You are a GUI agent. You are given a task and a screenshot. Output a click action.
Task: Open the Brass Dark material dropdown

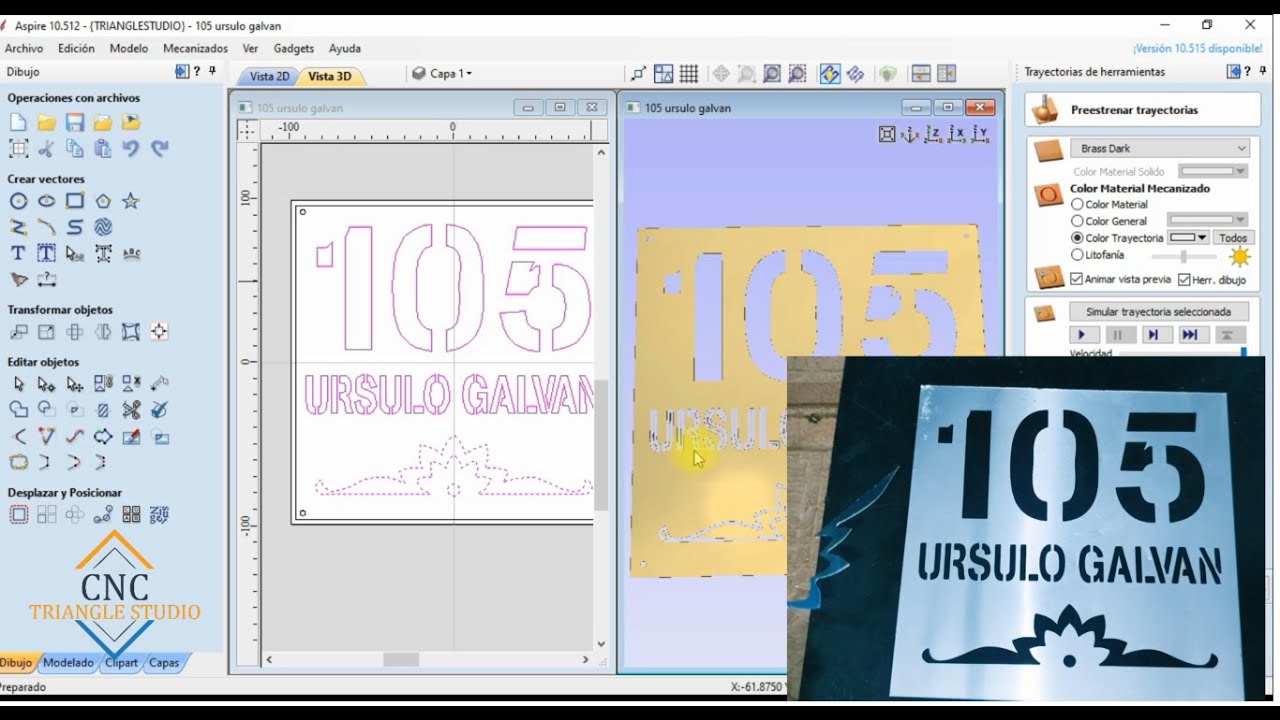coord(1160,148)
